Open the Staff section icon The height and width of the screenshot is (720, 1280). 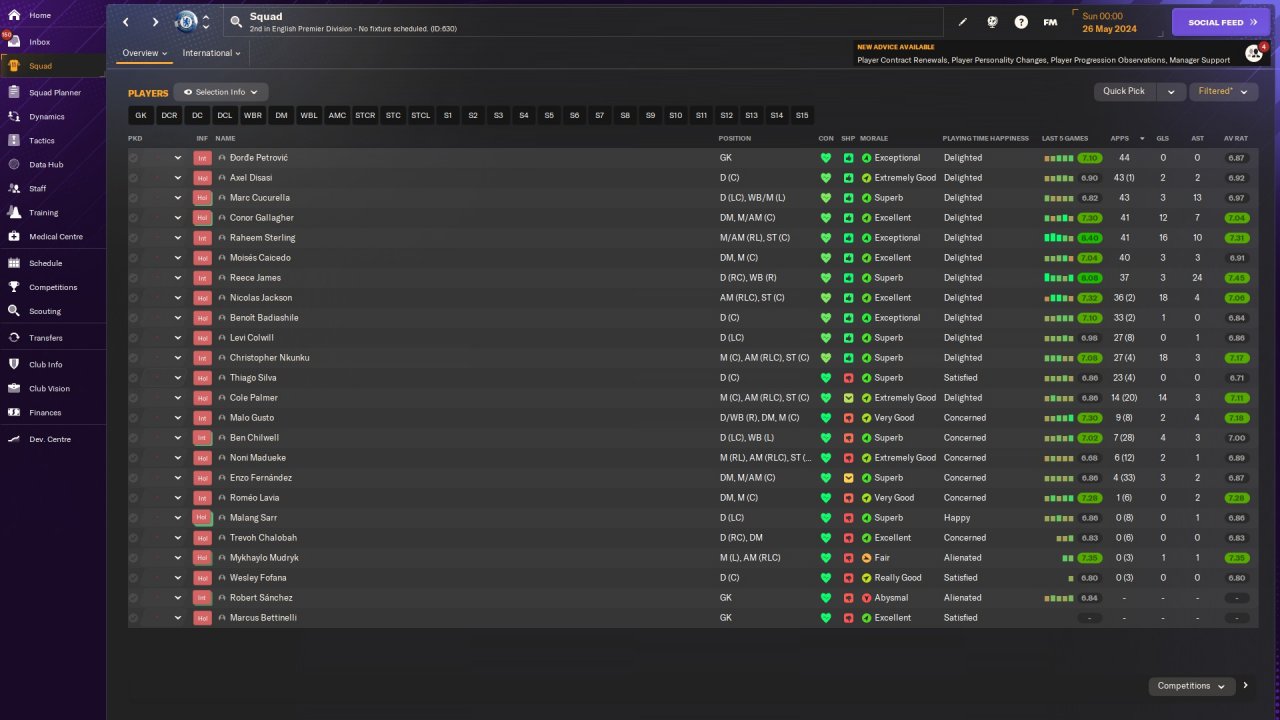click(x=14, y=189)
